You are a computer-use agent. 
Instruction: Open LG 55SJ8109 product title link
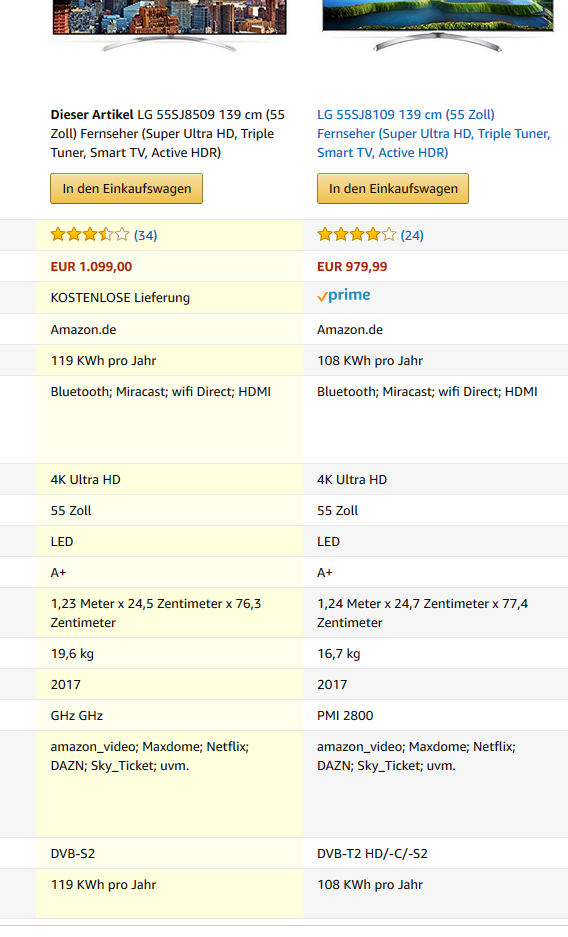433,133
